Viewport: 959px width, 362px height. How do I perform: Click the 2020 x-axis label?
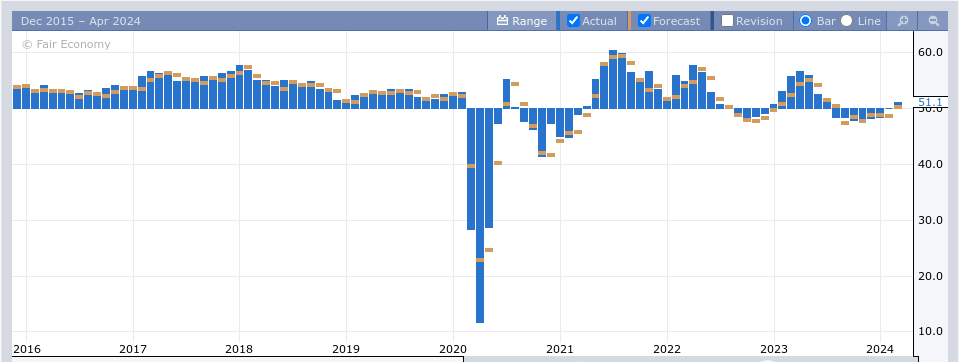(x=453, y=349)
